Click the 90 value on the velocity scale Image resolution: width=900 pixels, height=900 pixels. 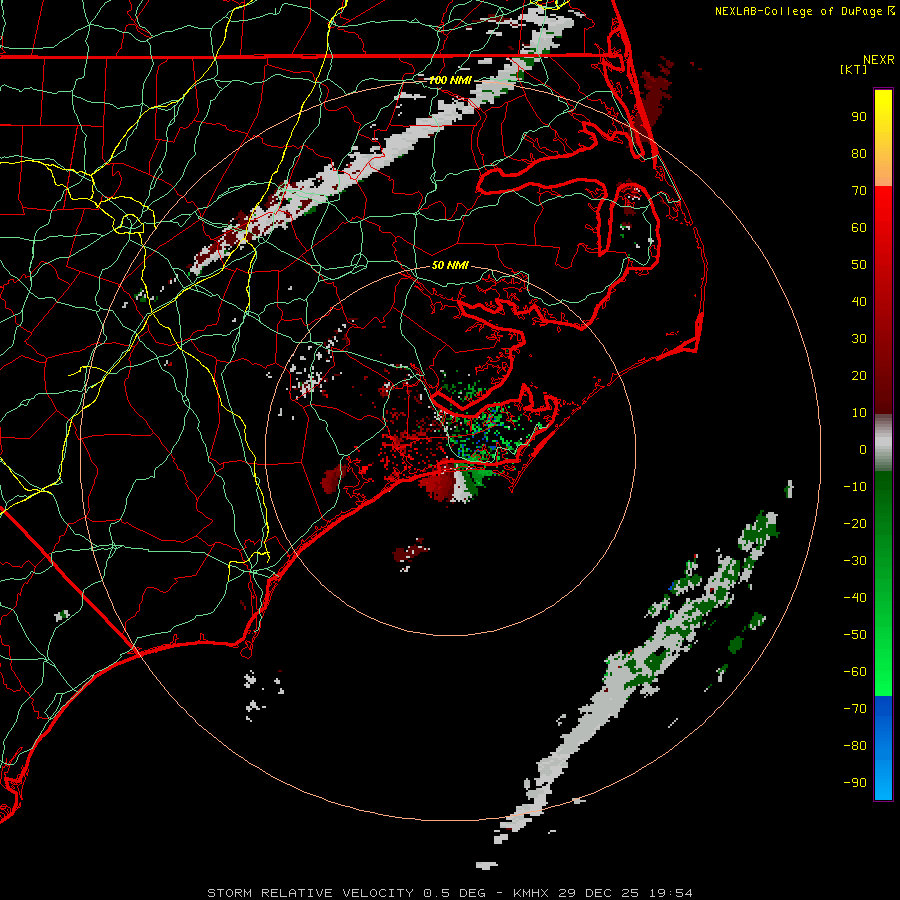859,117
